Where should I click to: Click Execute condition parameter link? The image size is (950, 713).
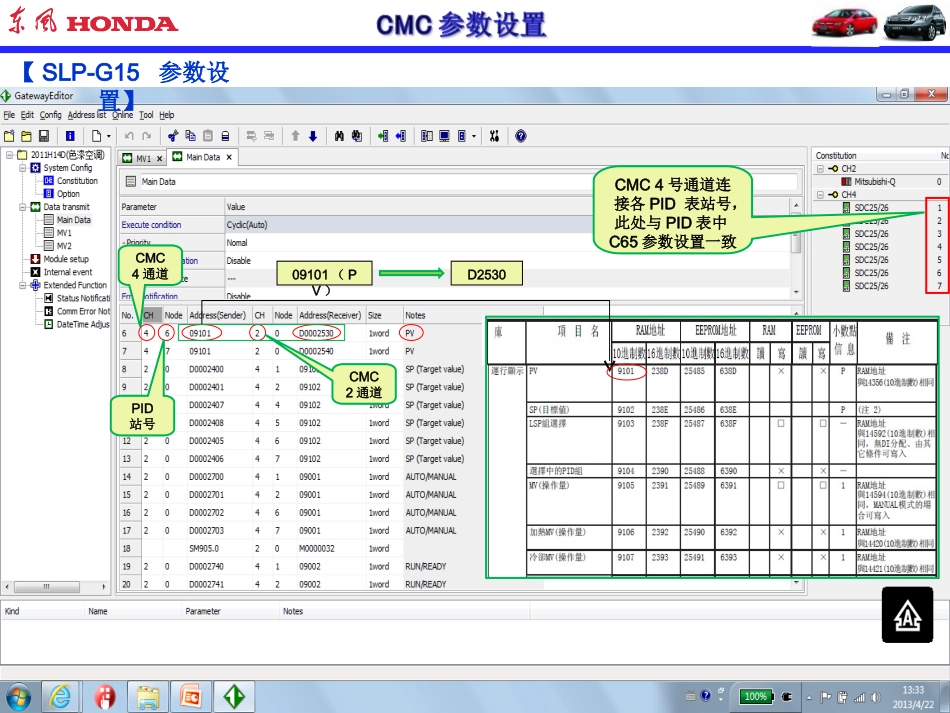[x=151, y=225]
